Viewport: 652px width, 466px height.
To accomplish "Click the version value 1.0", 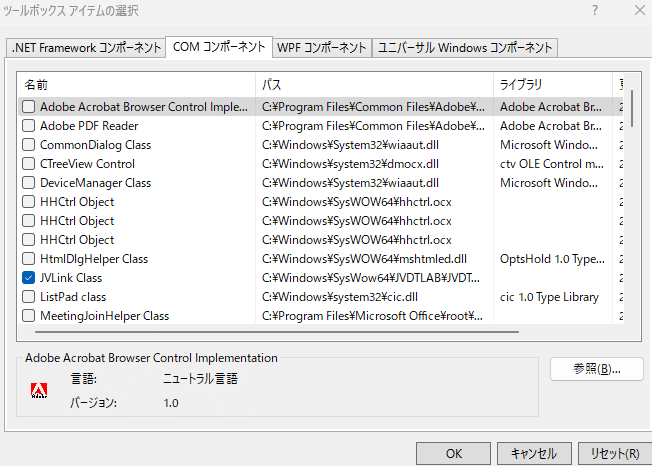I will pyautogui.click(x=171, y=403).
